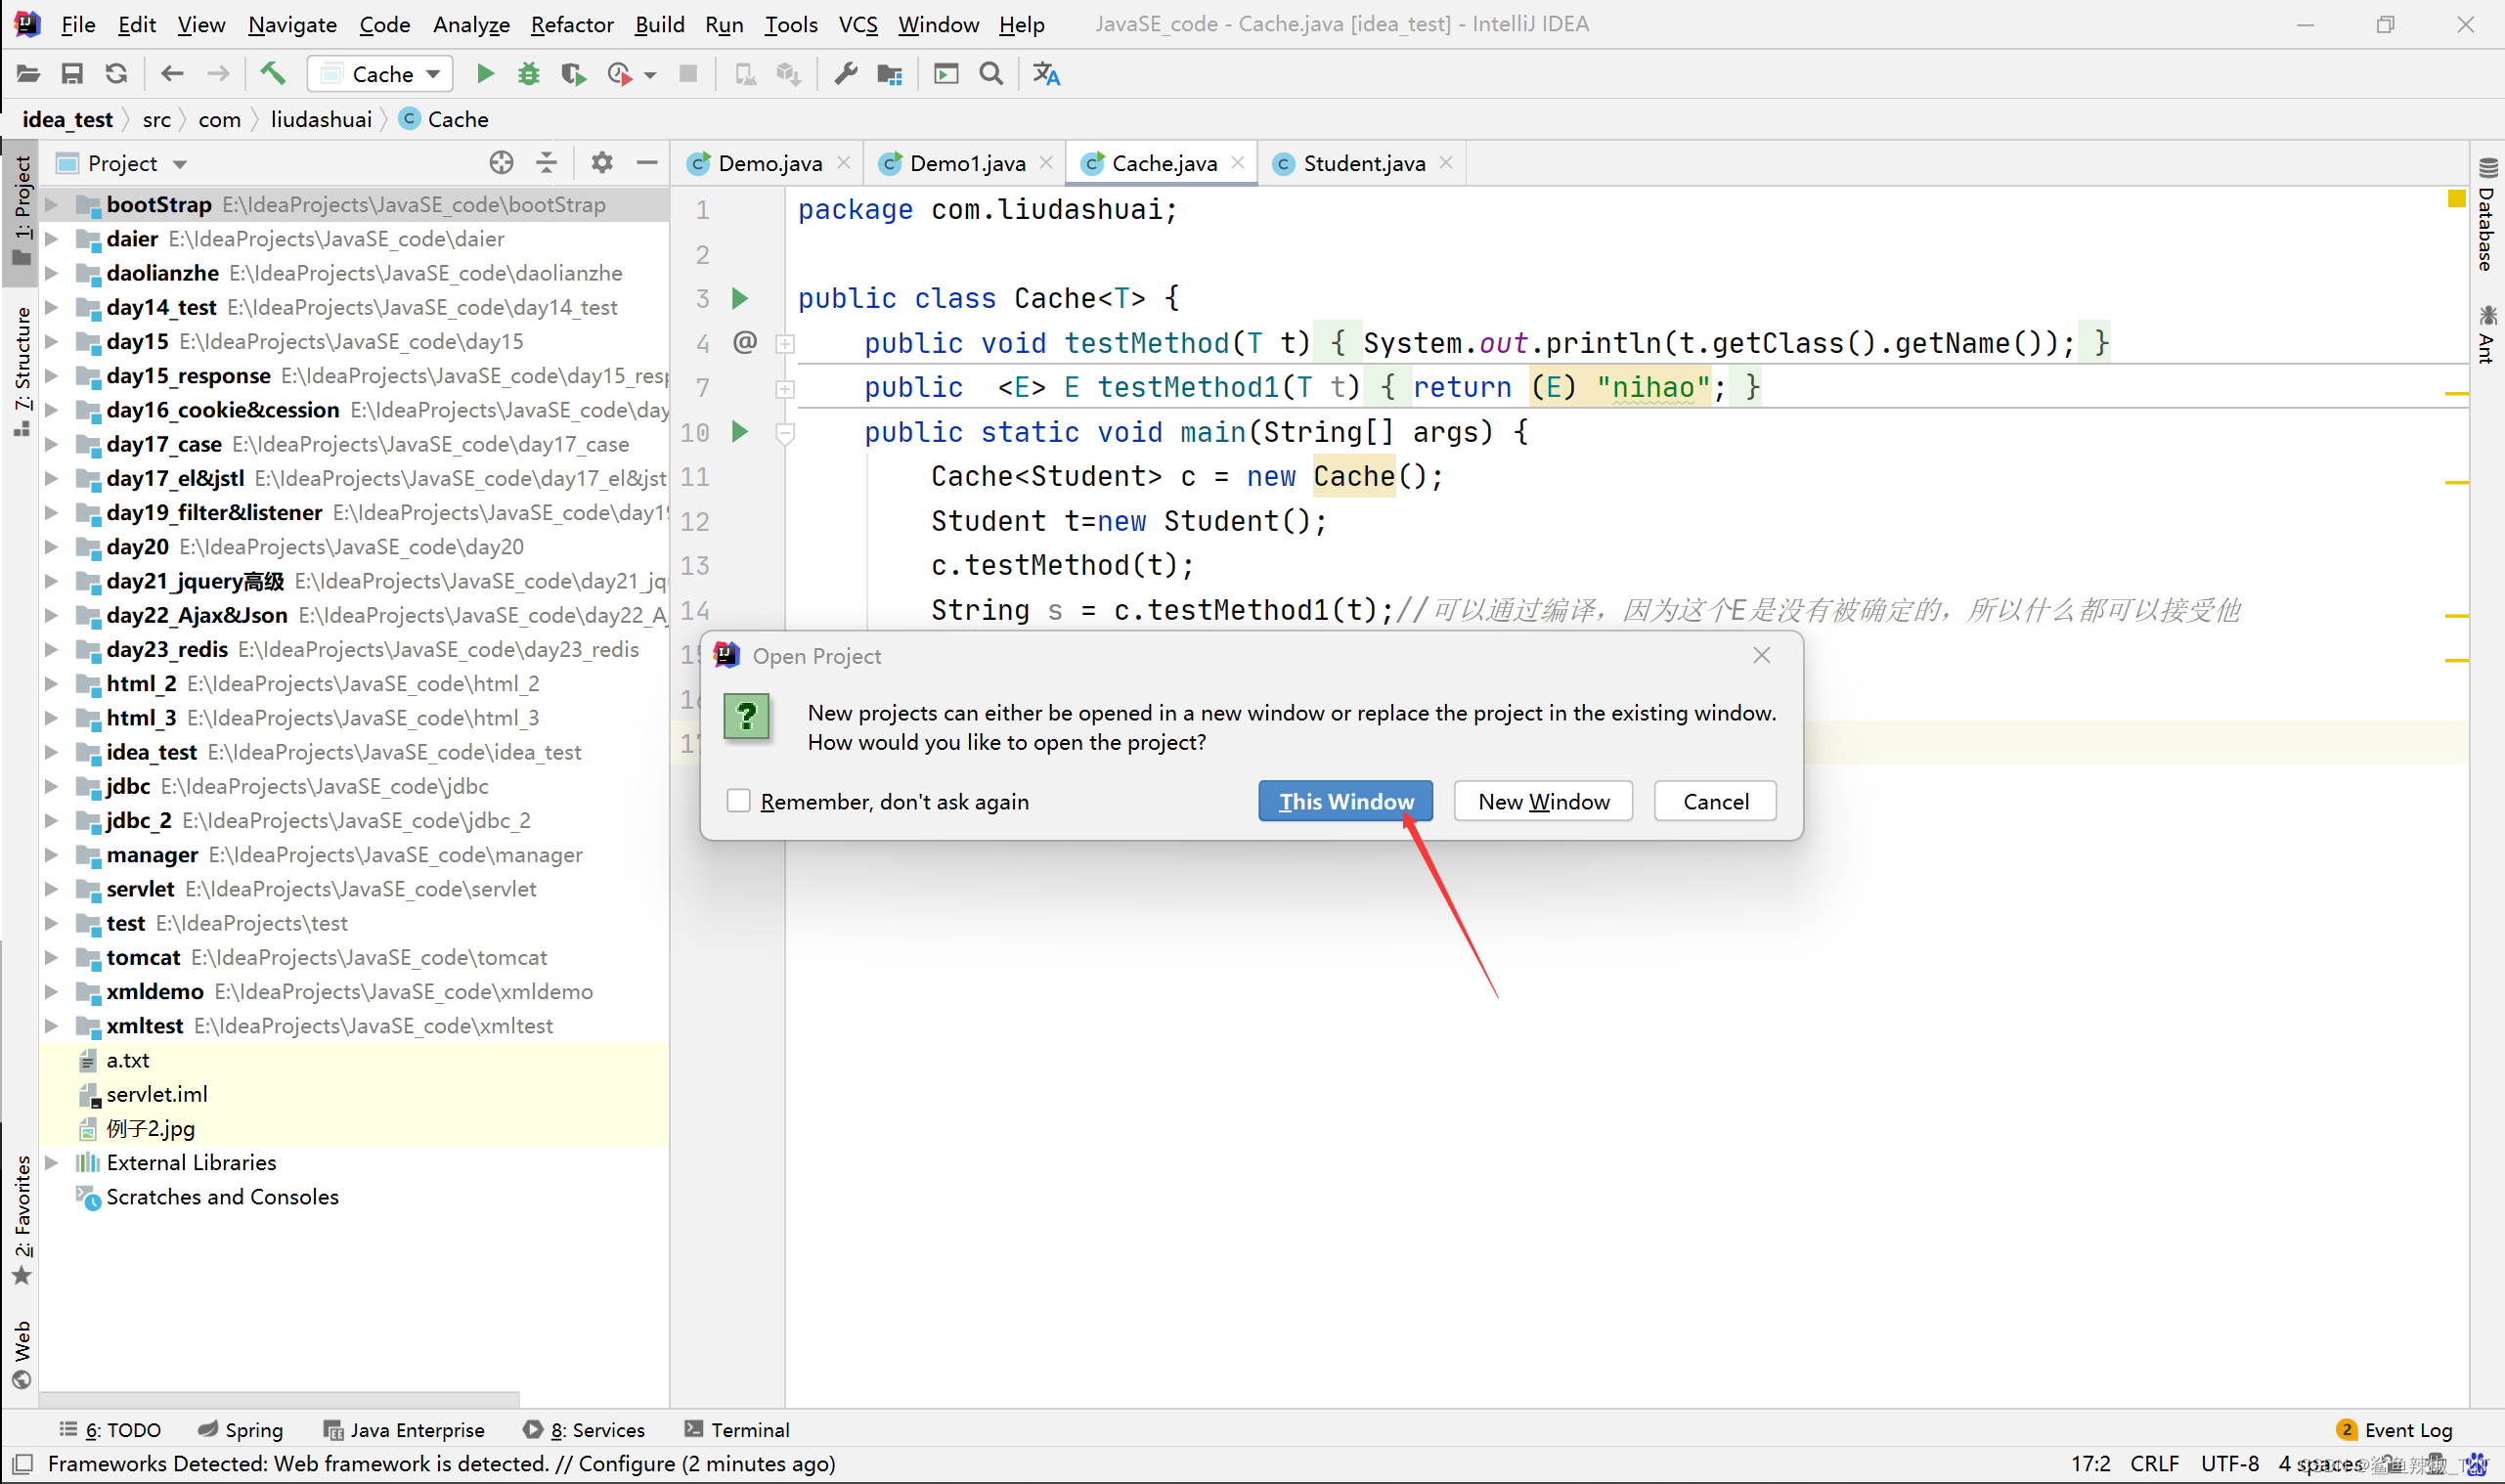Screen dimensions: 2505x1484
Task: Click the Open folder toolbar icon
Action: (28, 74)
